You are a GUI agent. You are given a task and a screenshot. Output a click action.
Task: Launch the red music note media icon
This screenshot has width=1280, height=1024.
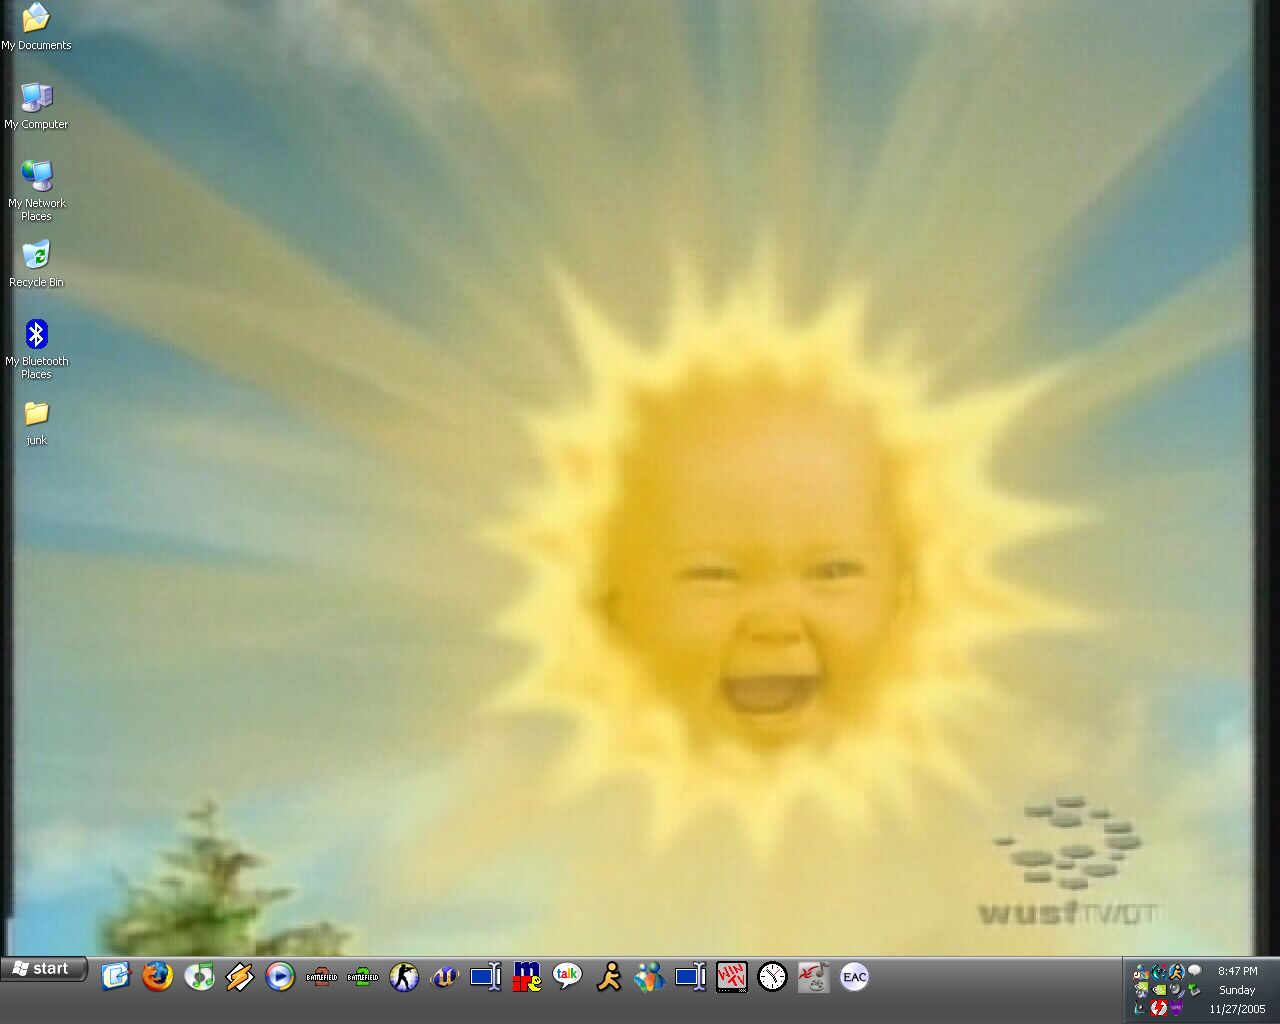tap(813, 976)
